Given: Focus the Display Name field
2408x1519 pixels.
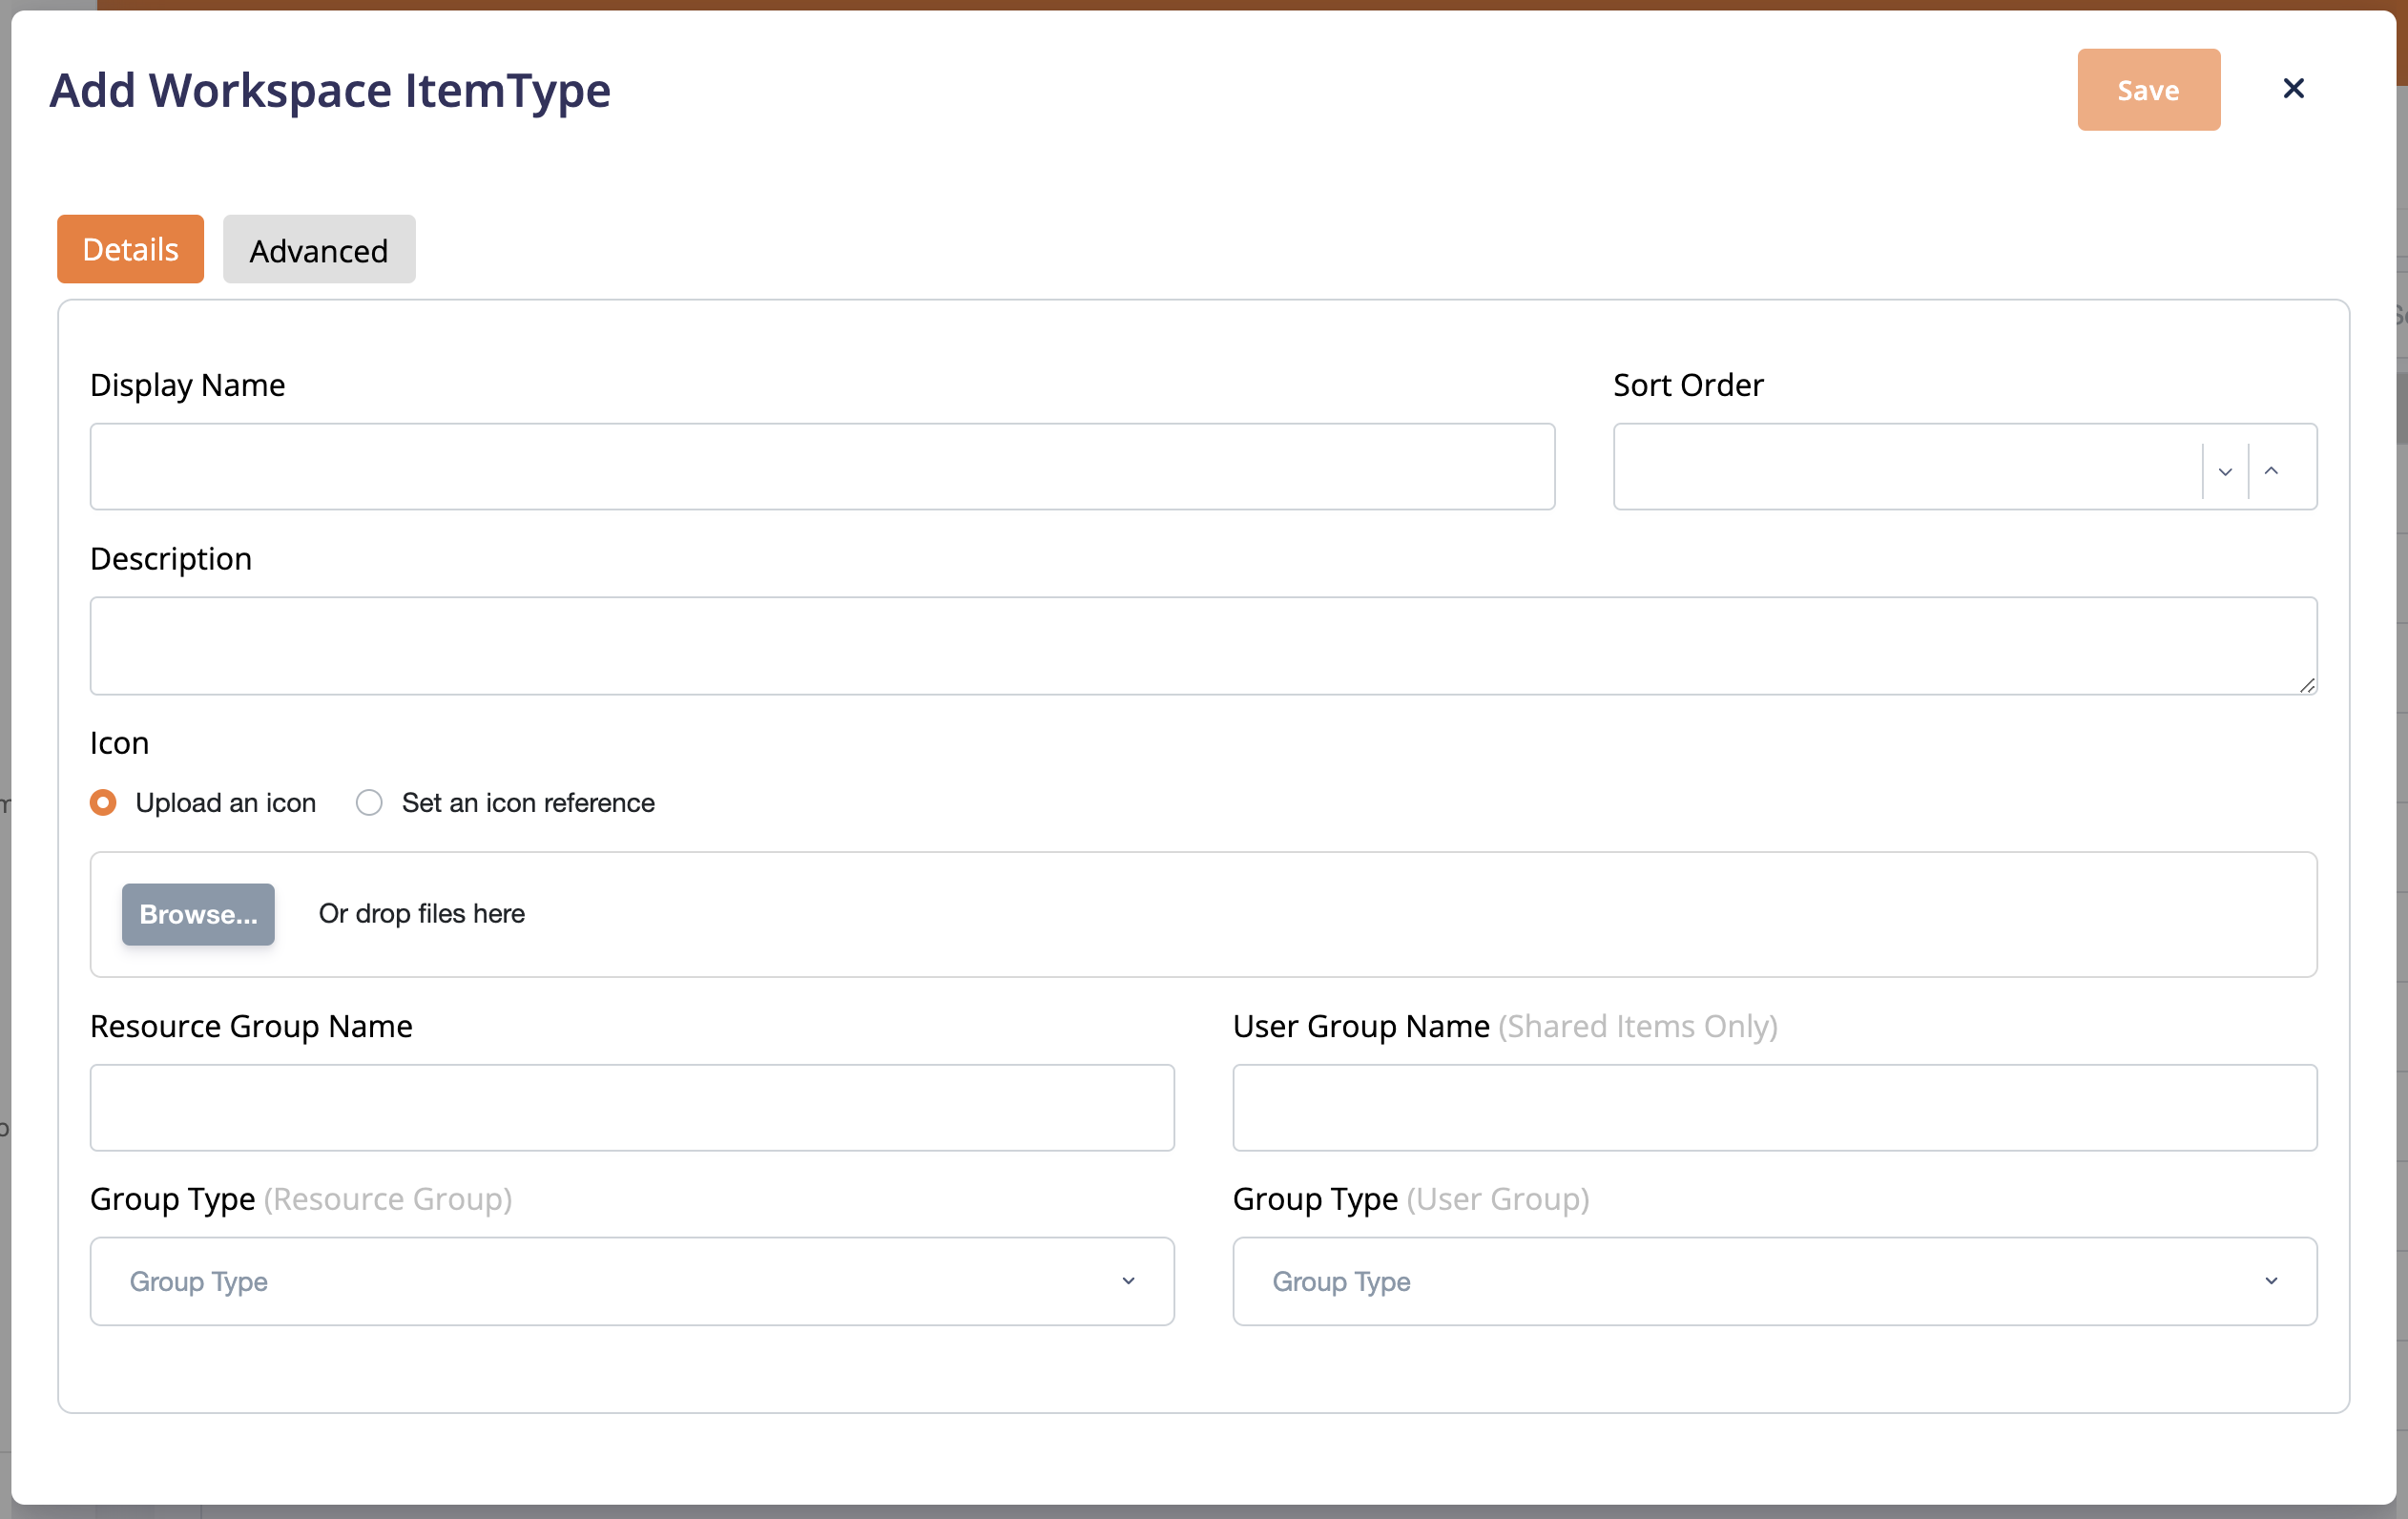Looking at the screenshot, I should point(821,467).
